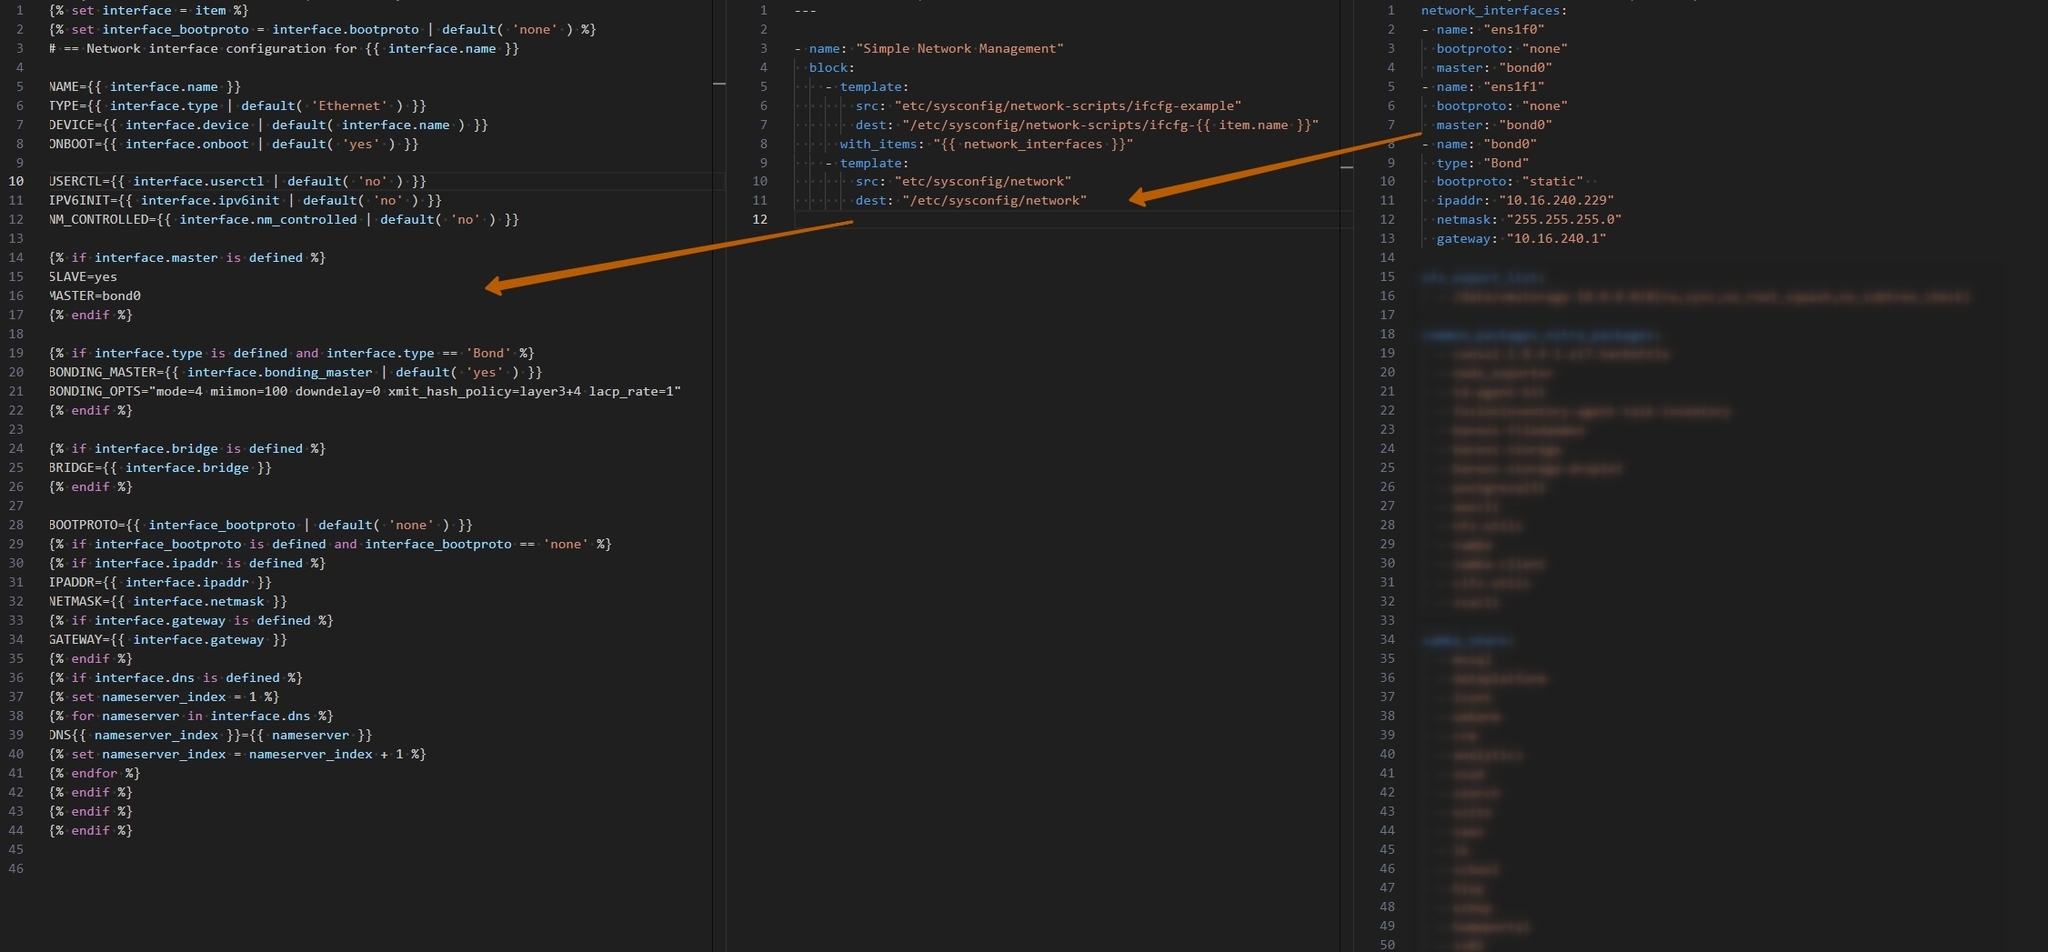Image resolution: width=2048 pixels, height=952 pixels.
Task: Click the {% endfor %} tag
Action: tap(95, 773)
